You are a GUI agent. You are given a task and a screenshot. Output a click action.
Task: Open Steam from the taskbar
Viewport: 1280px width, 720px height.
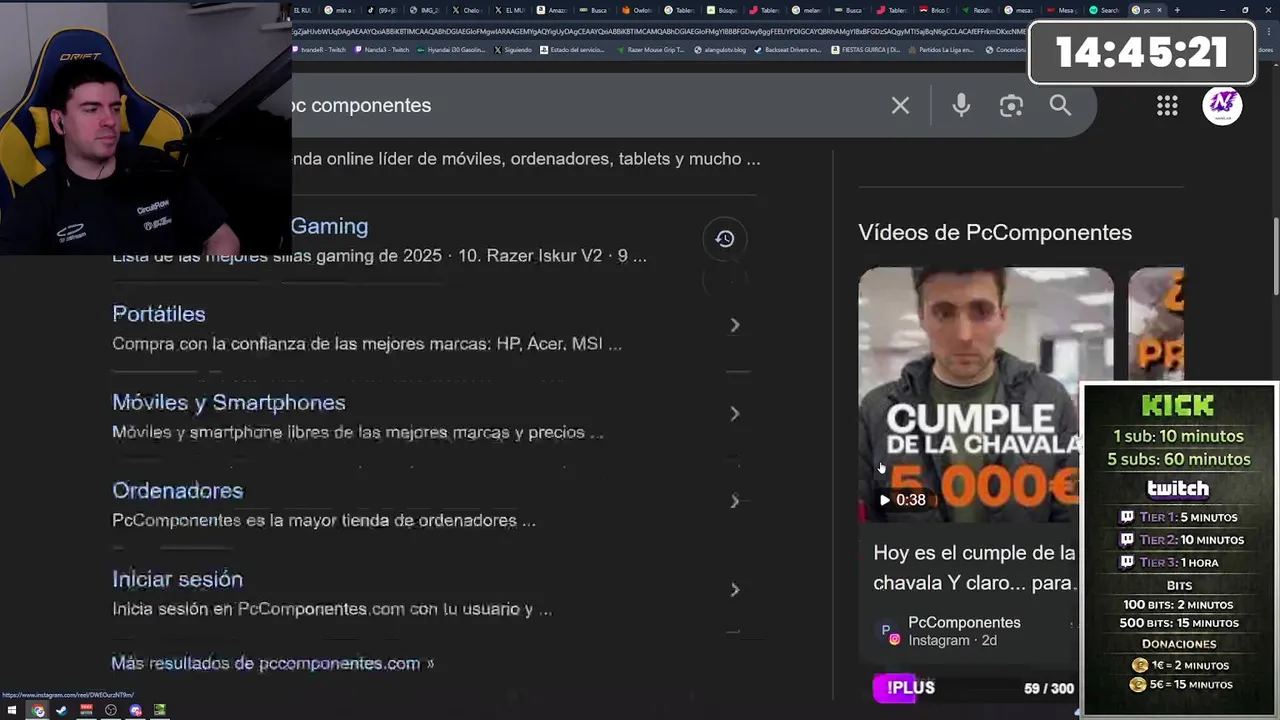click(x=61, y=710)
